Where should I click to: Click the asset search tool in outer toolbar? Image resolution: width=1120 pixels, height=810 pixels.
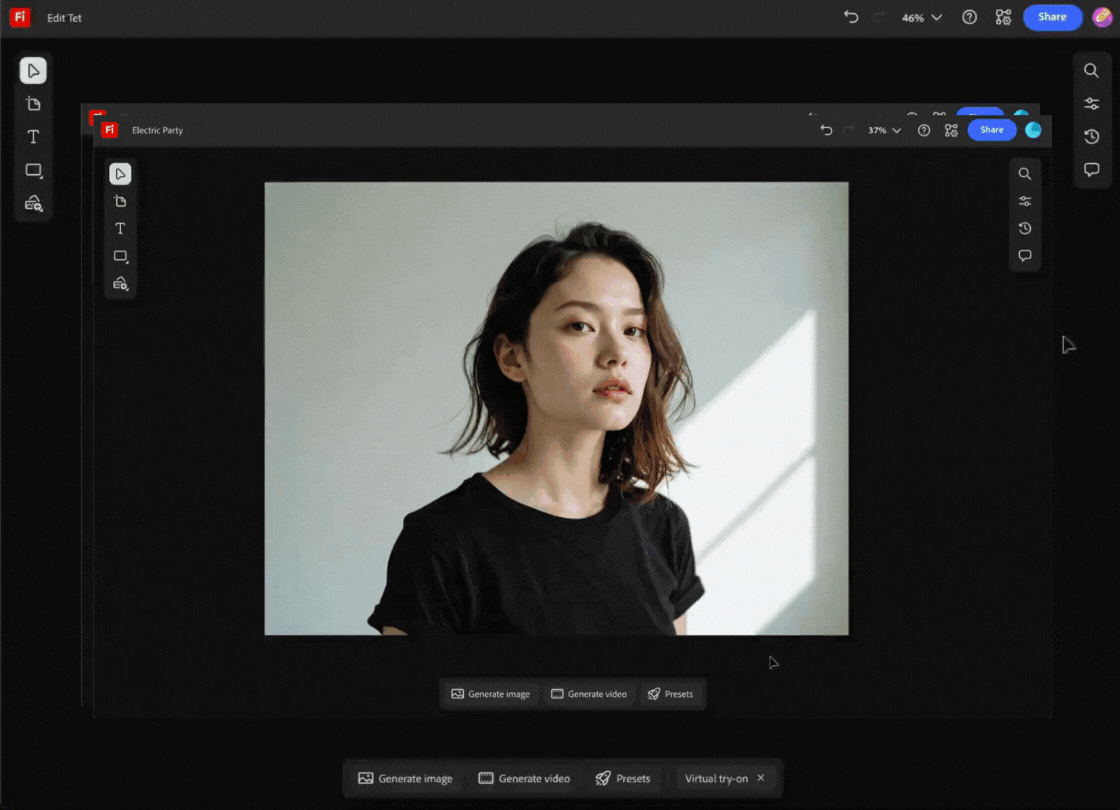click(x=33, y=204)
